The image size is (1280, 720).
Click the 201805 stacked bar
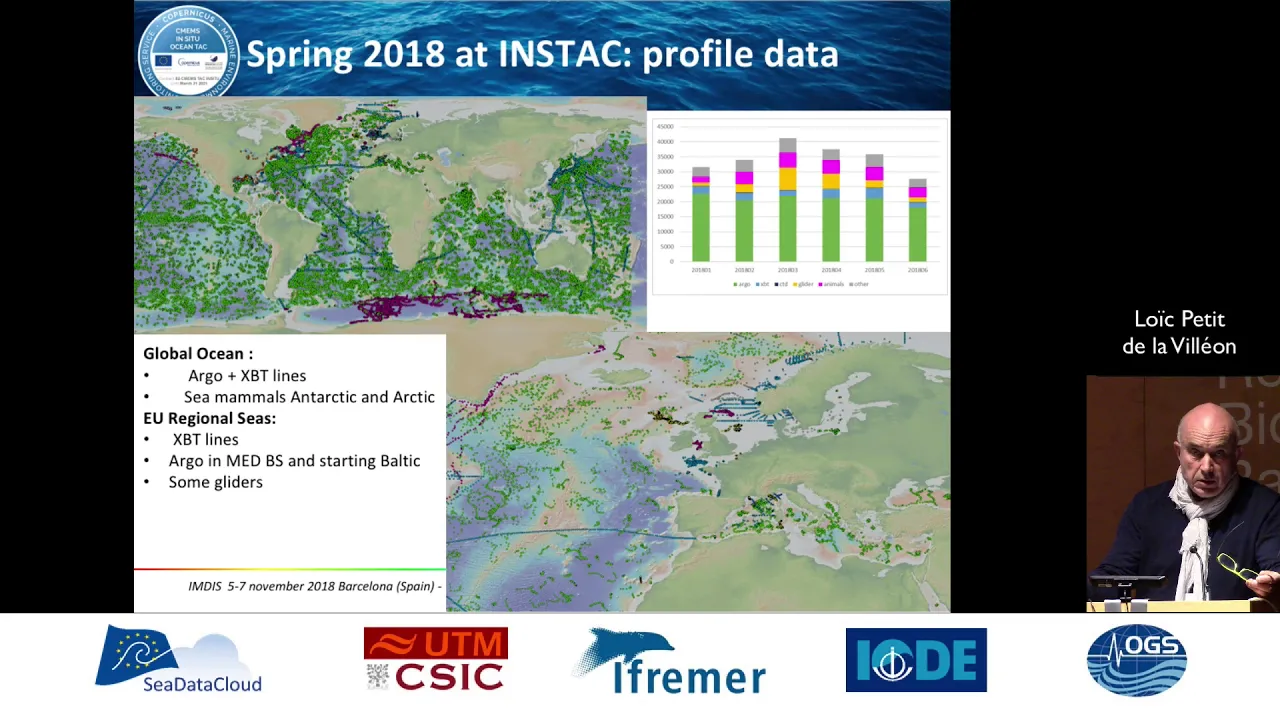tap(874, 208)
